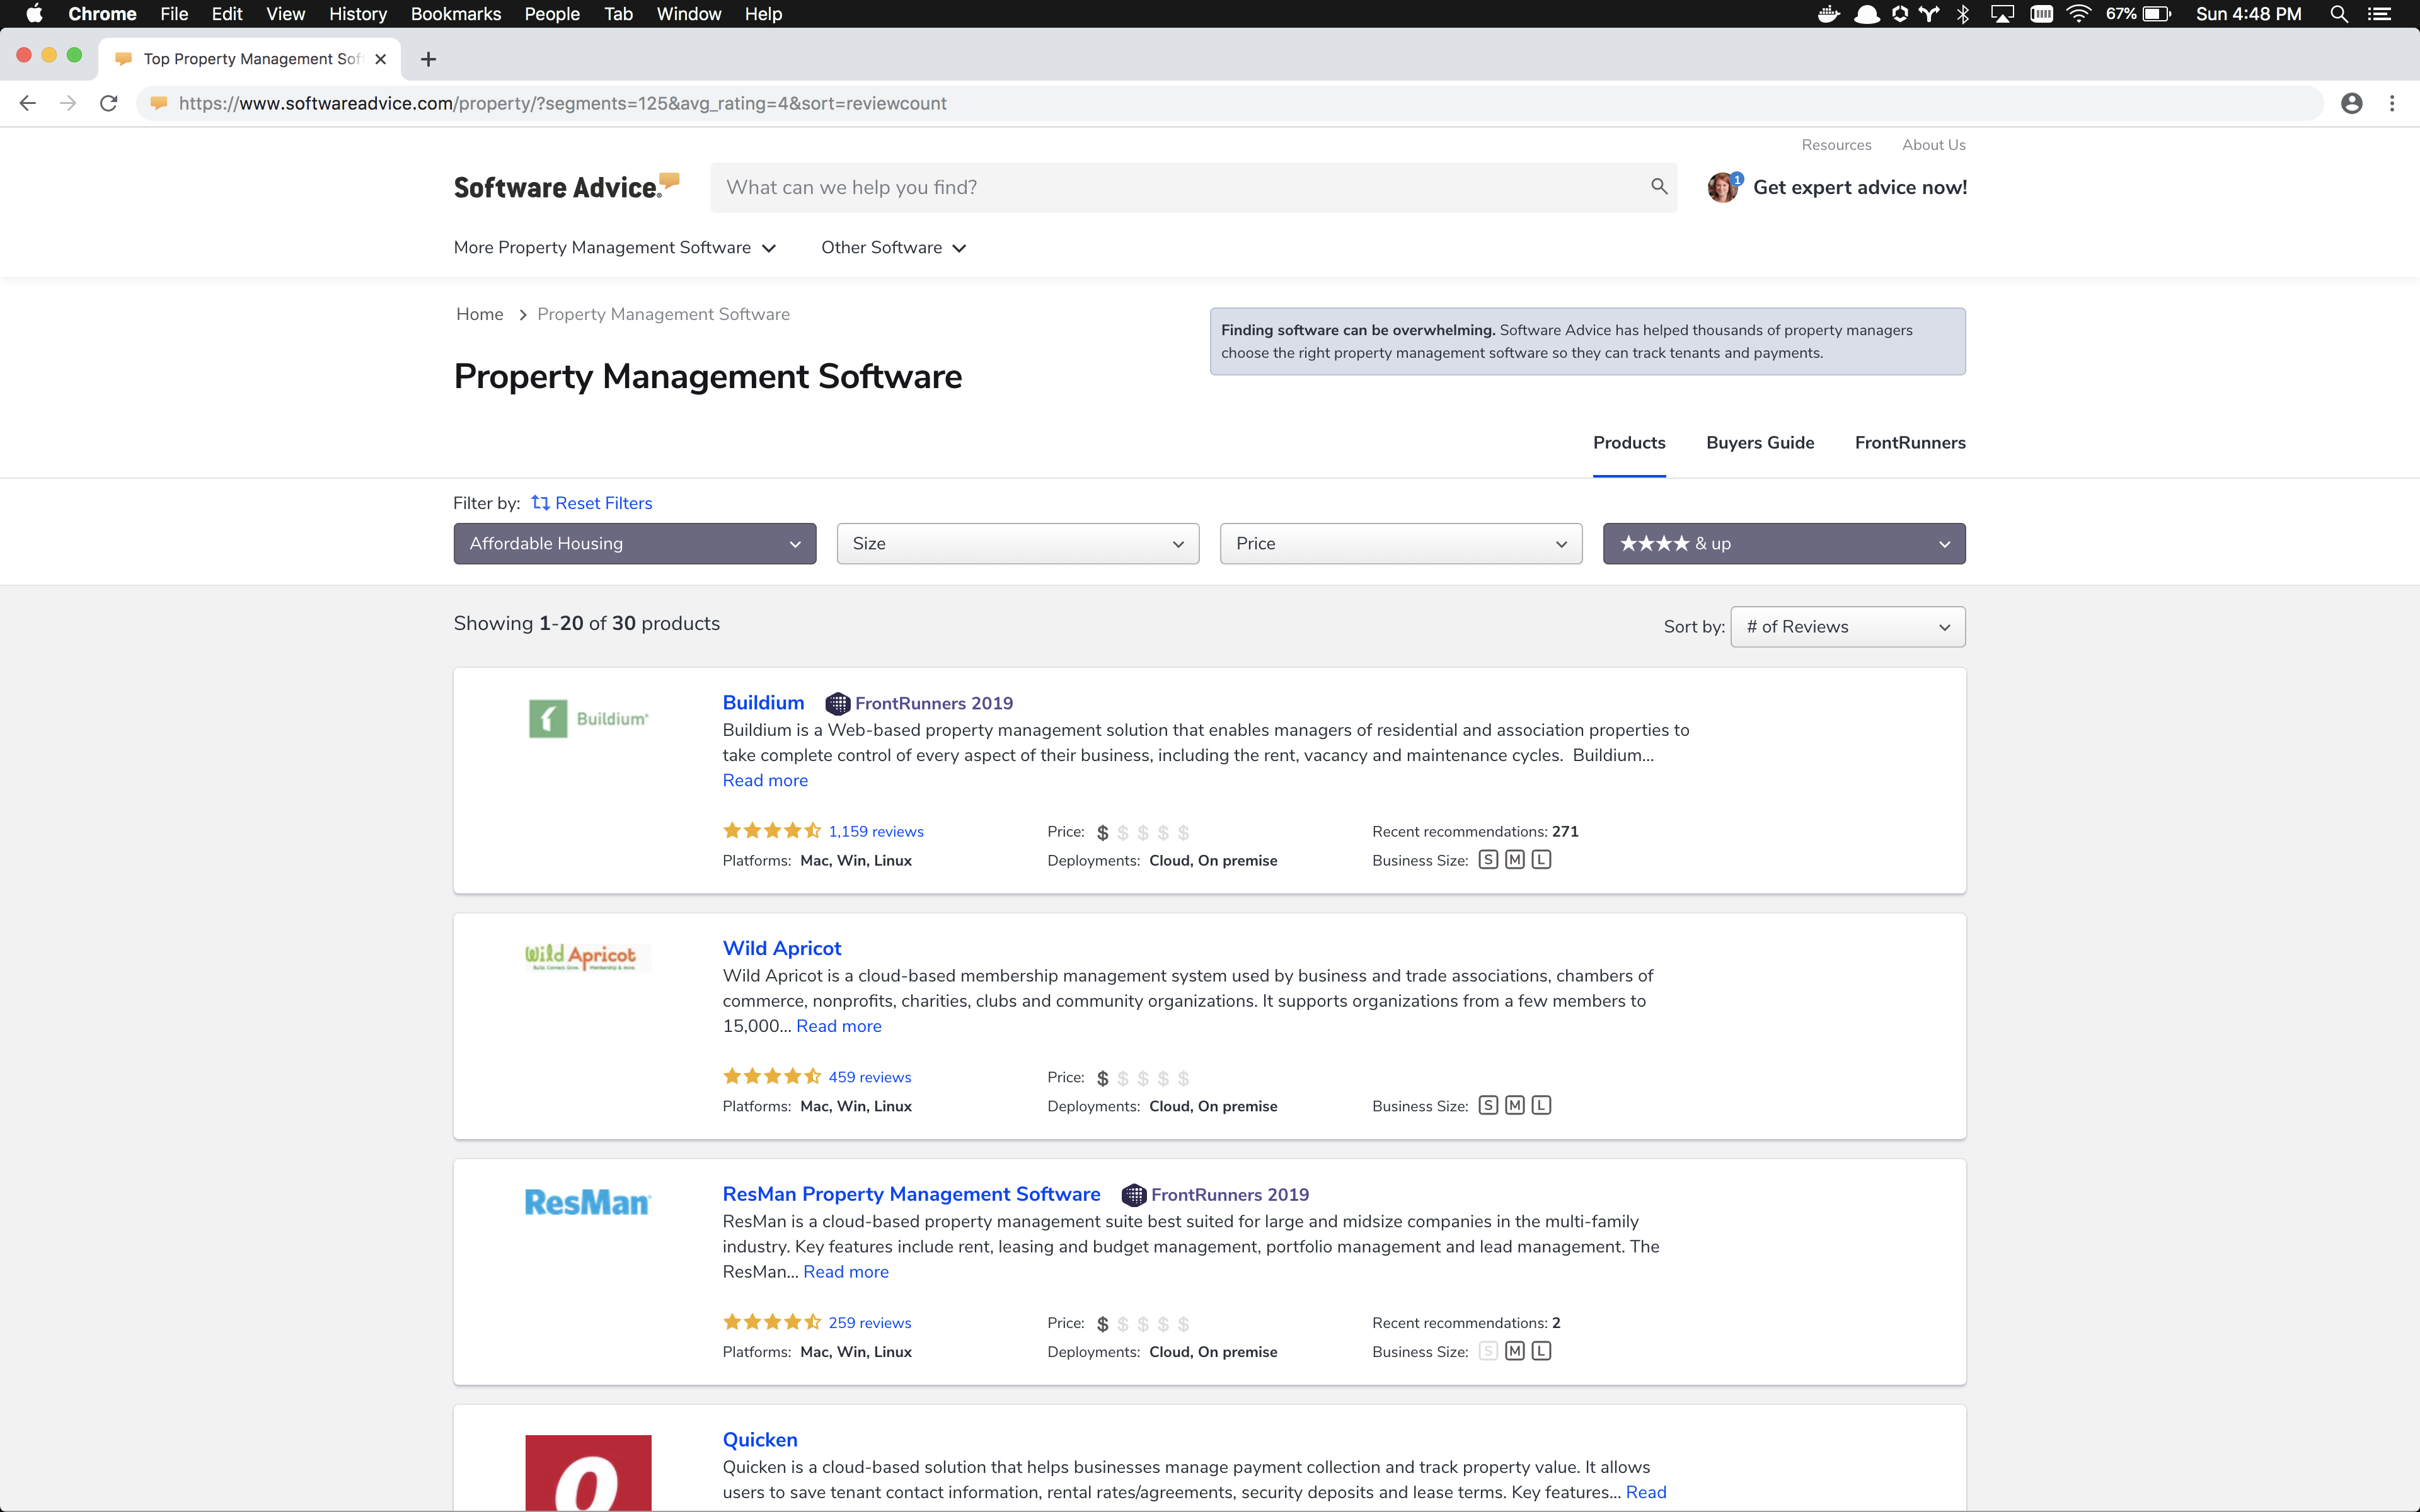The image size is (2420, 1512).
Task: Open the Affordable Housing filter dropdown
Action: click(635, 543)
